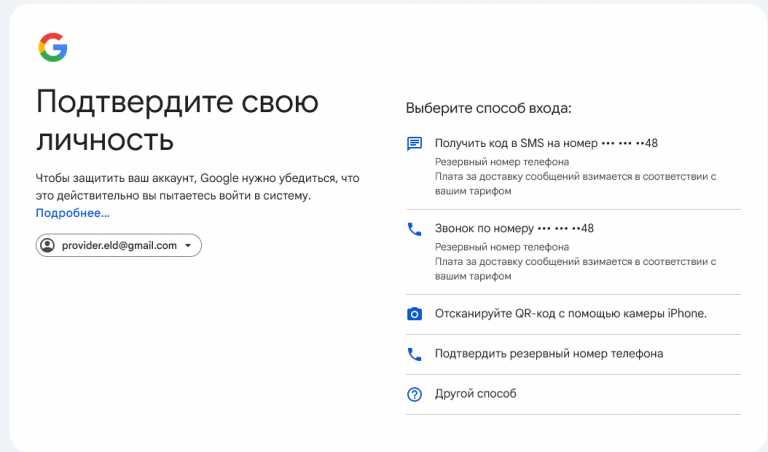Image resolution: width=768 pixels, height=452 pixels.
Task: Choose the "Звонок по номеру" sign-in option
Action: [x=573, y=252]
